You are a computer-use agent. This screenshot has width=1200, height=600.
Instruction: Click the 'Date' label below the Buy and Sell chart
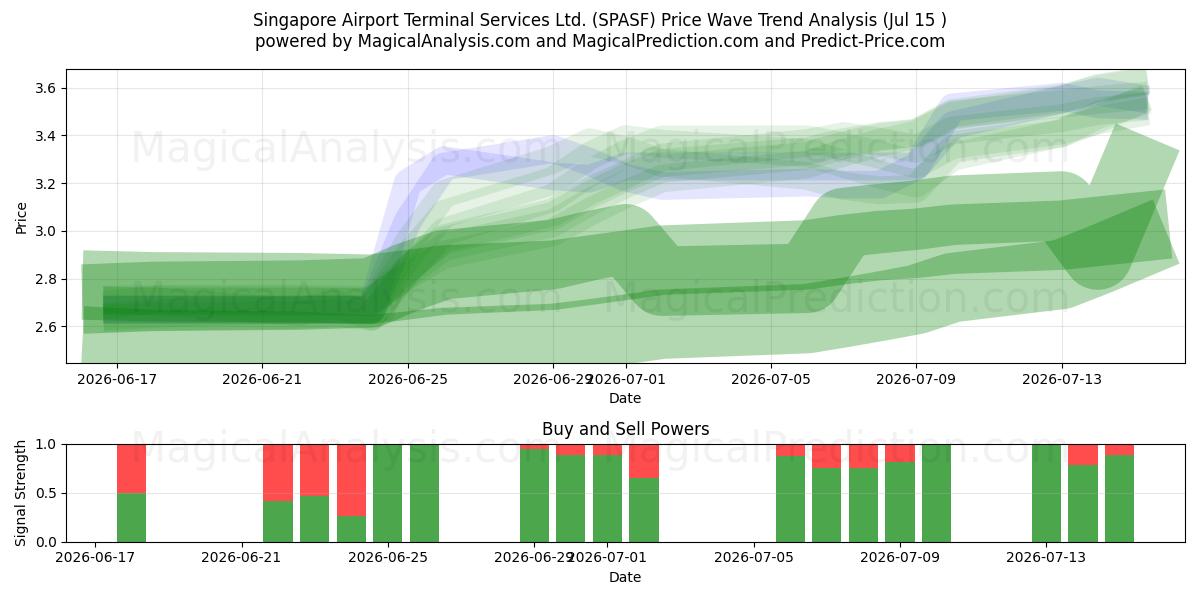(x=625, y=577)
